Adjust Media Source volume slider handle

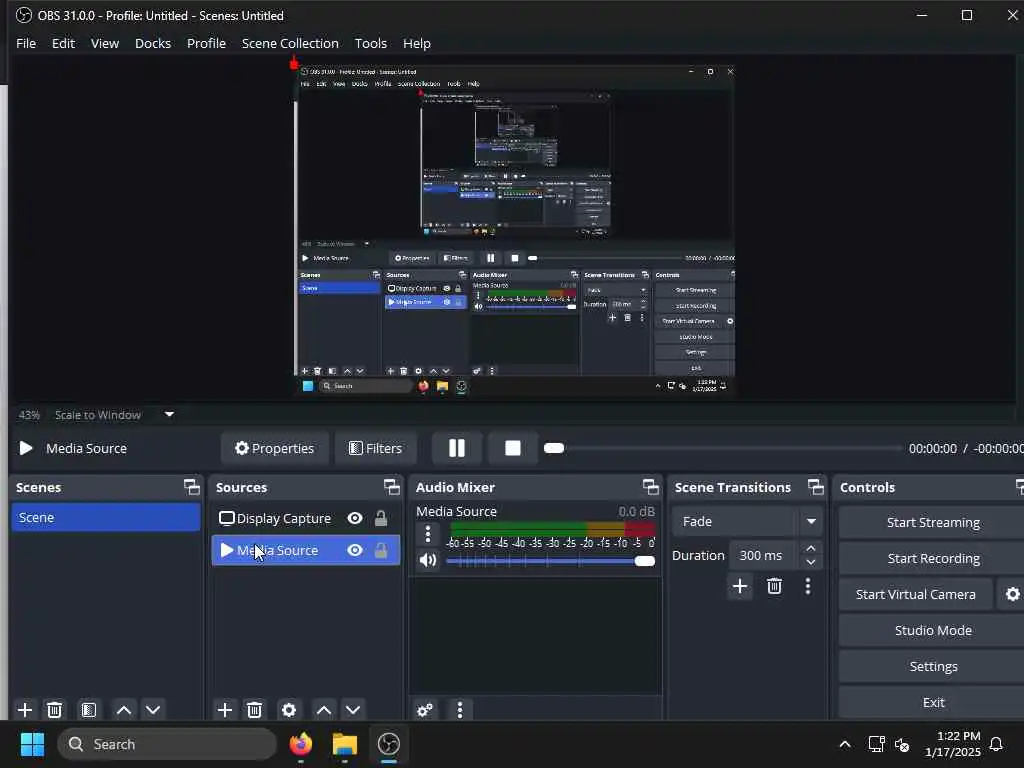pyautogui.click(x=645, y=561)
